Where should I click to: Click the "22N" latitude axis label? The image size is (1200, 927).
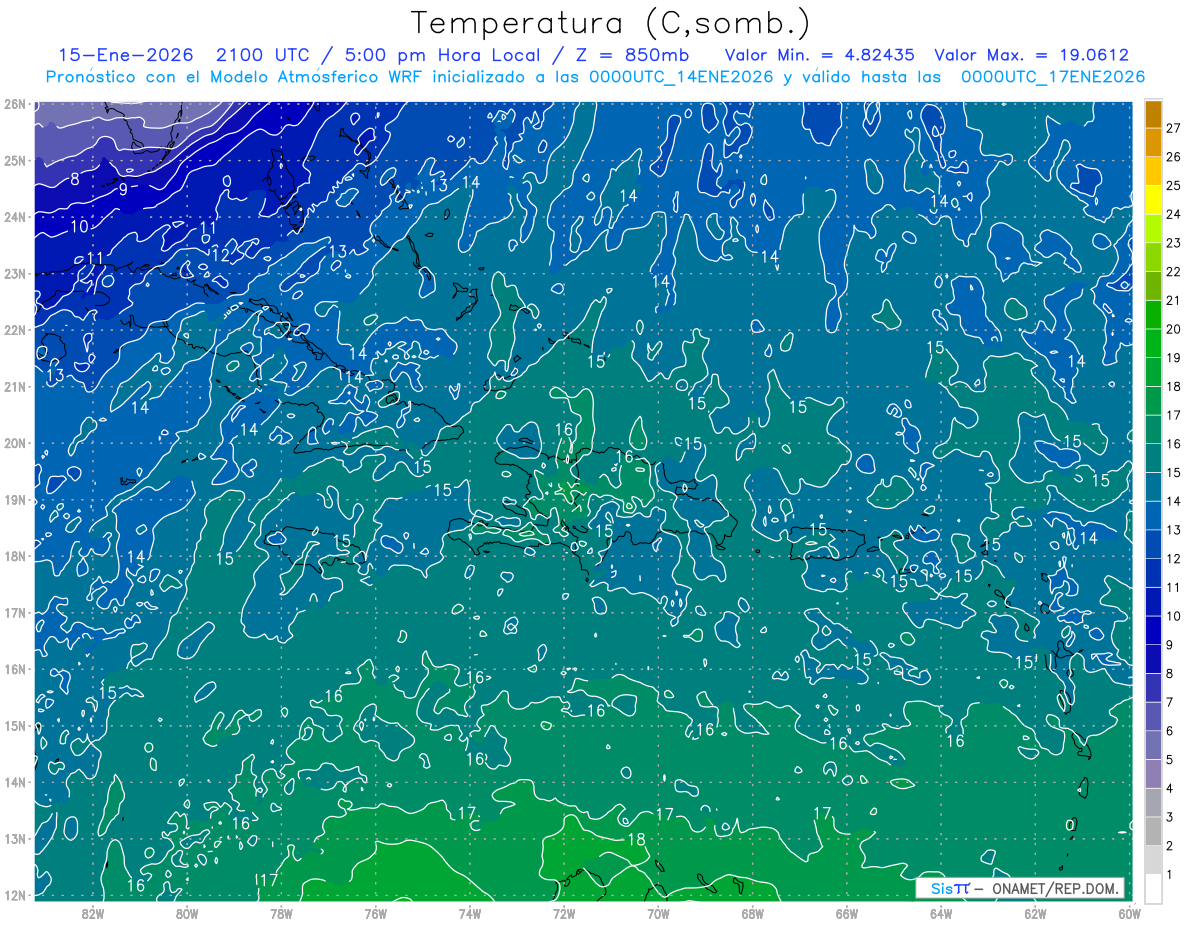[15, 330]
